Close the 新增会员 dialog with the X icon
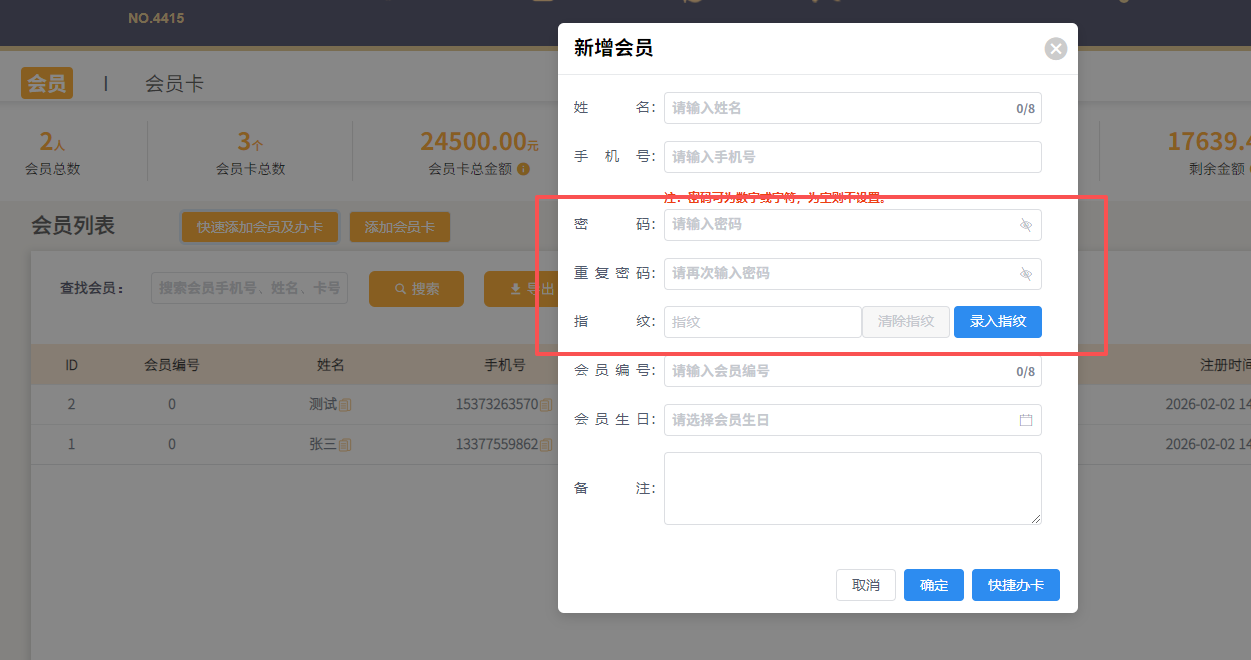The height and width of the screenshot is (660, 1251). point(1055,48)
